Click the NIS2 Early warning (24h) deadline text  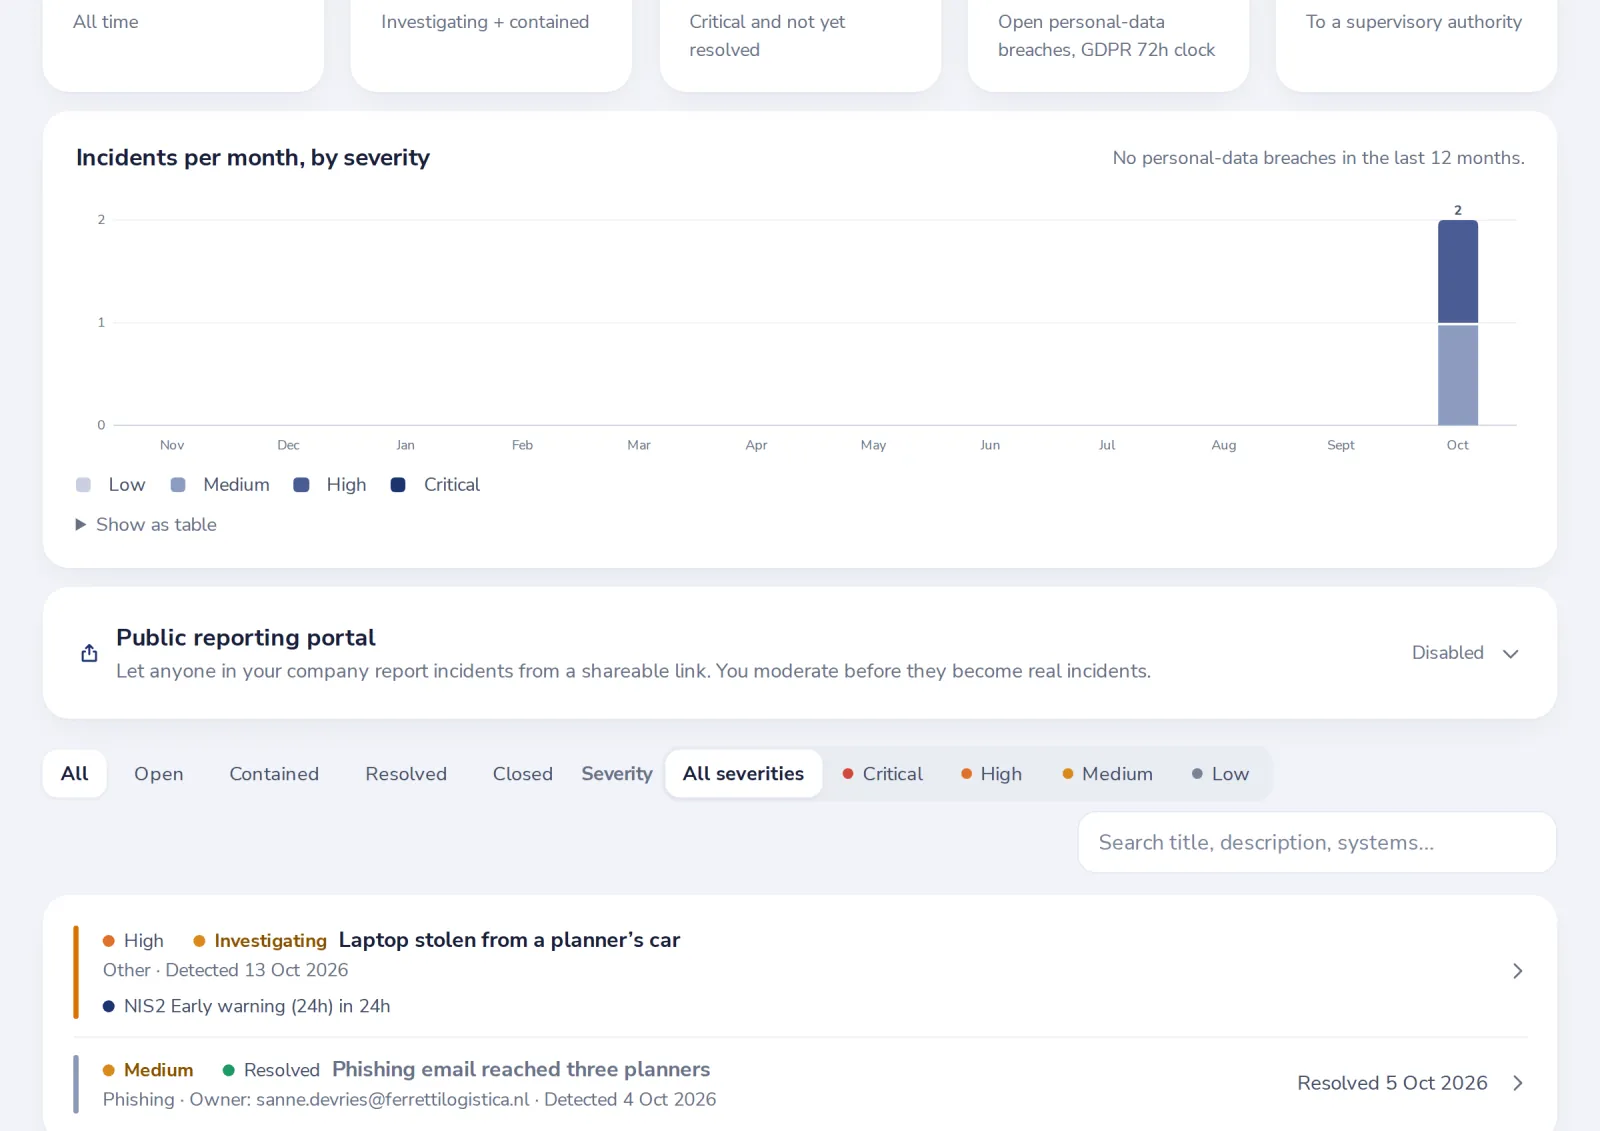(257, 1006)
